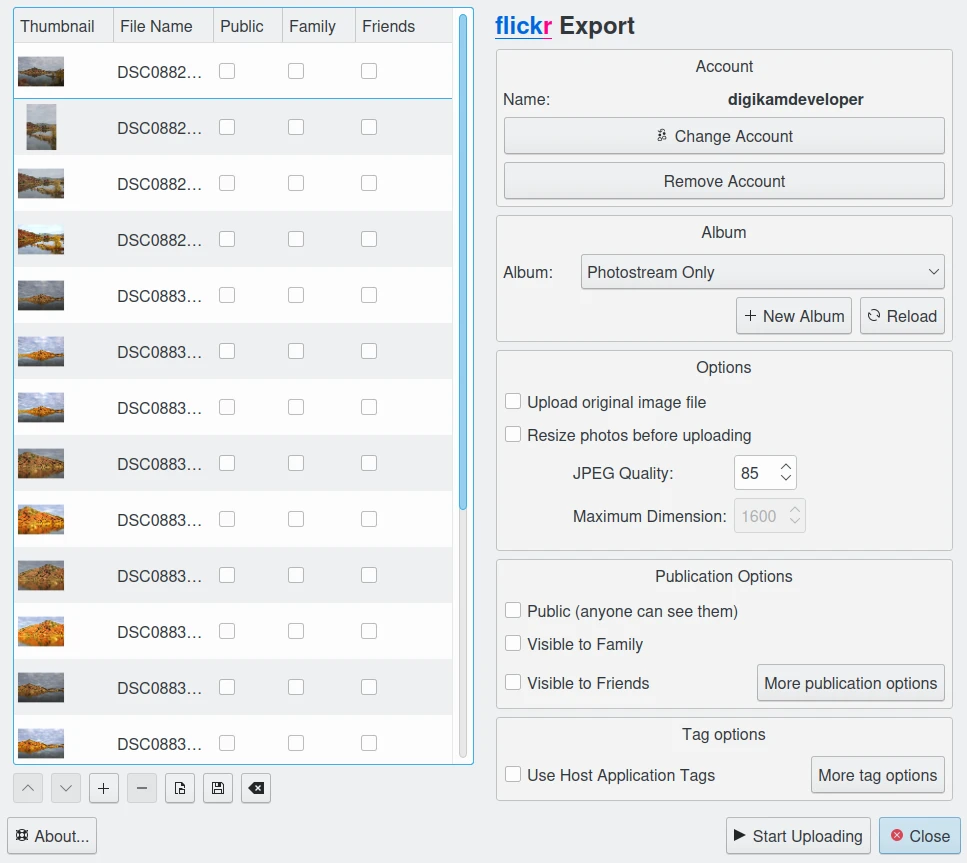The image size is (967, 863).
Task: Remove selected image with the minus button
Action: point(142,788)
